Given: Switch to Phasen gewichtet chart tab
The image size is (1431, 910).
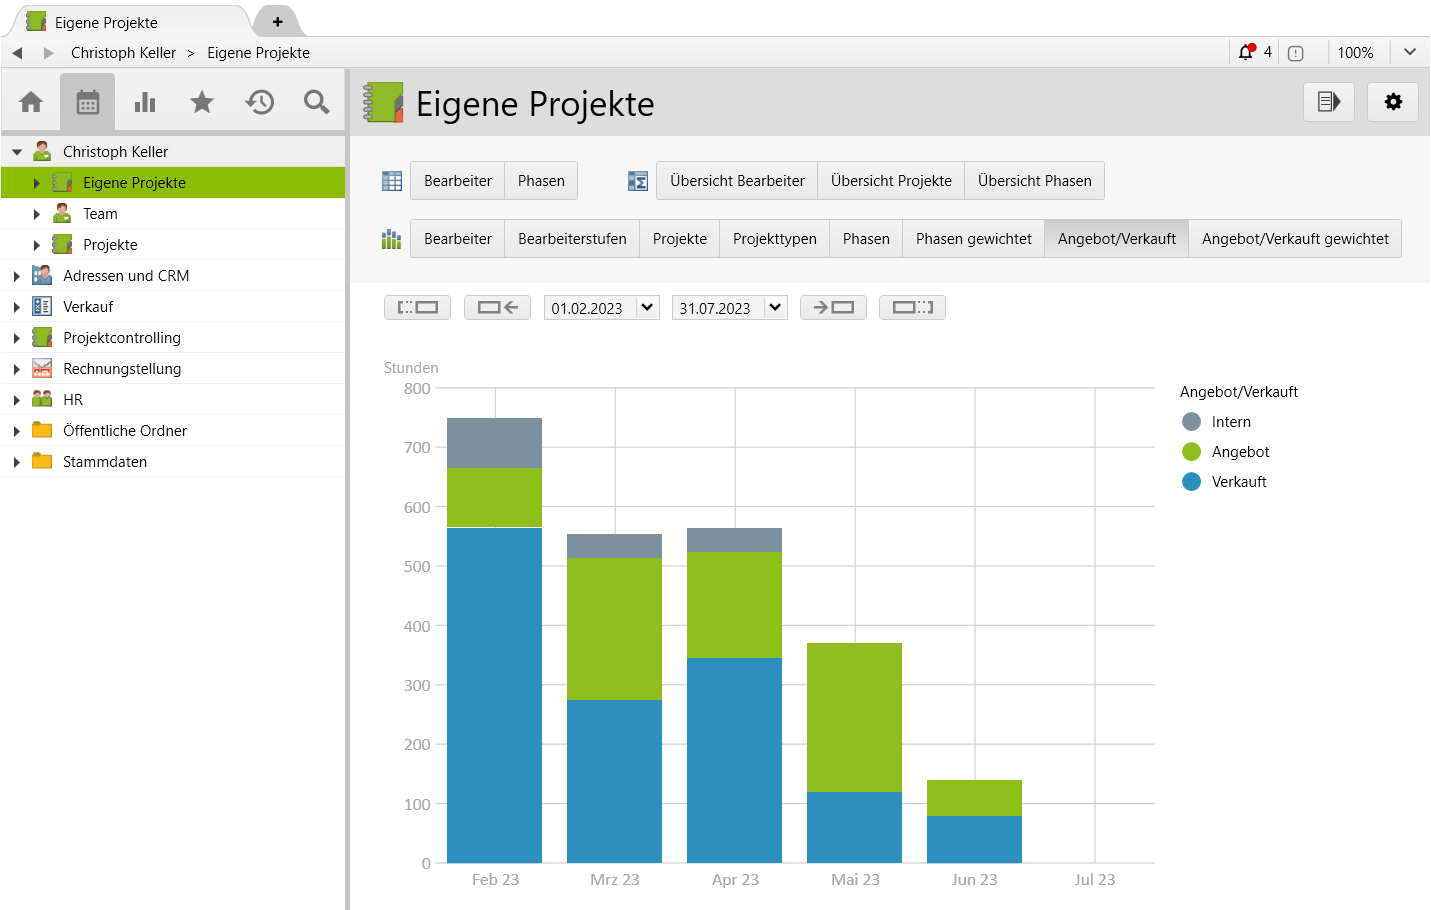Looking at the screenshot, I should [x=973, y=239].
